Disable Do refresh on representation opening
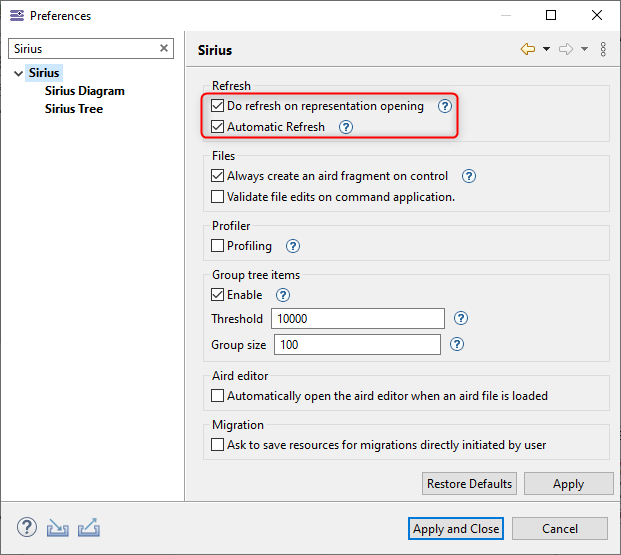This screenshot has width=621, height=555. (x=218, y=106)
